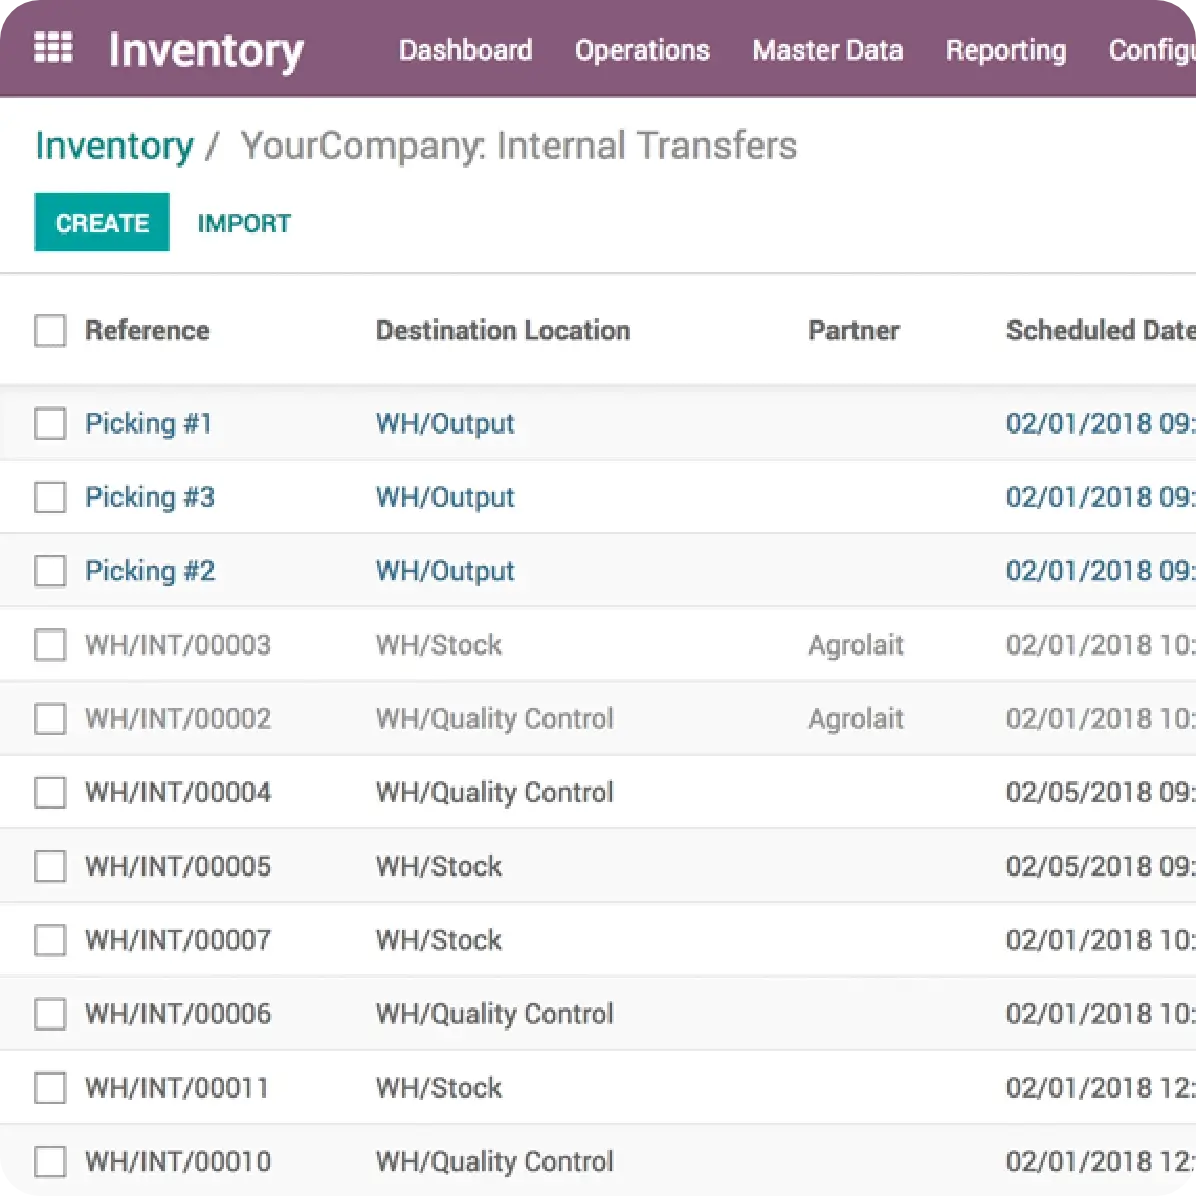Viewport: 1196px width, 1196px height.
Task: Tick the checkbox for WH/INT/00010
Action: click(x=50, y=1161)
